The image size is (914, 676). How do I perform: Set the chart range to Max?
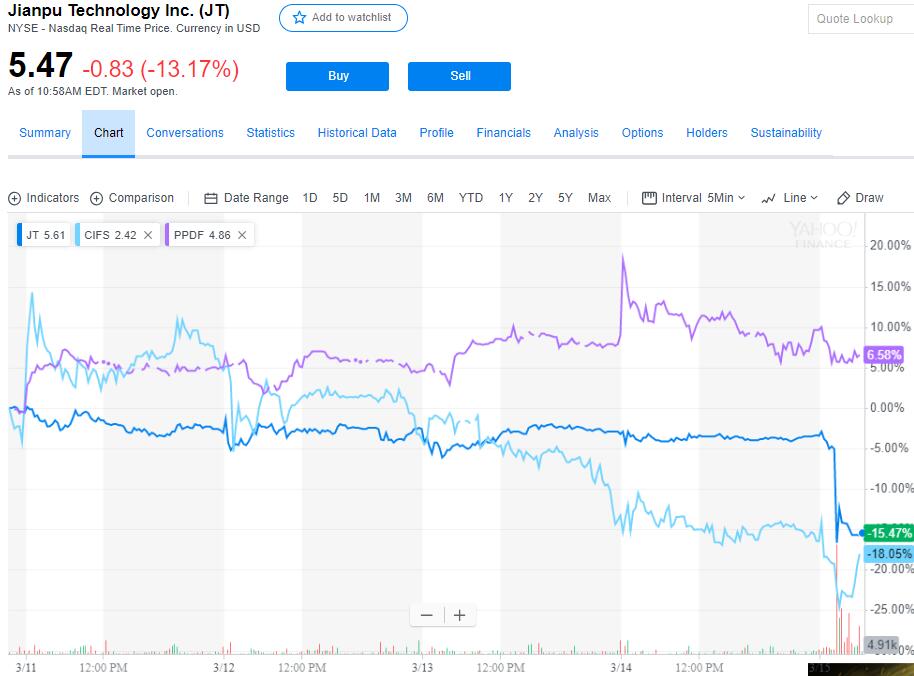[599, 198]
